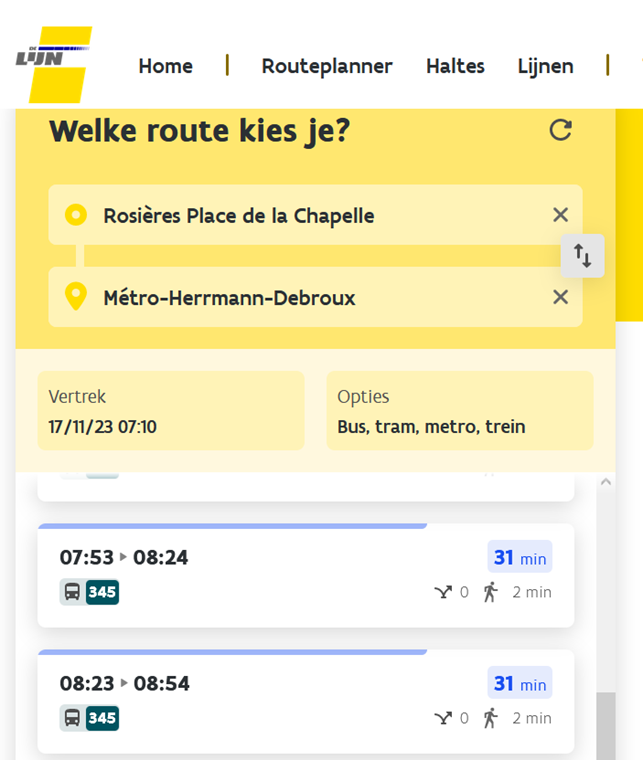Open the Opties transport modes selector
This screenshot has height=760, width=643.
pyautogui.click(x=460, y=411)
